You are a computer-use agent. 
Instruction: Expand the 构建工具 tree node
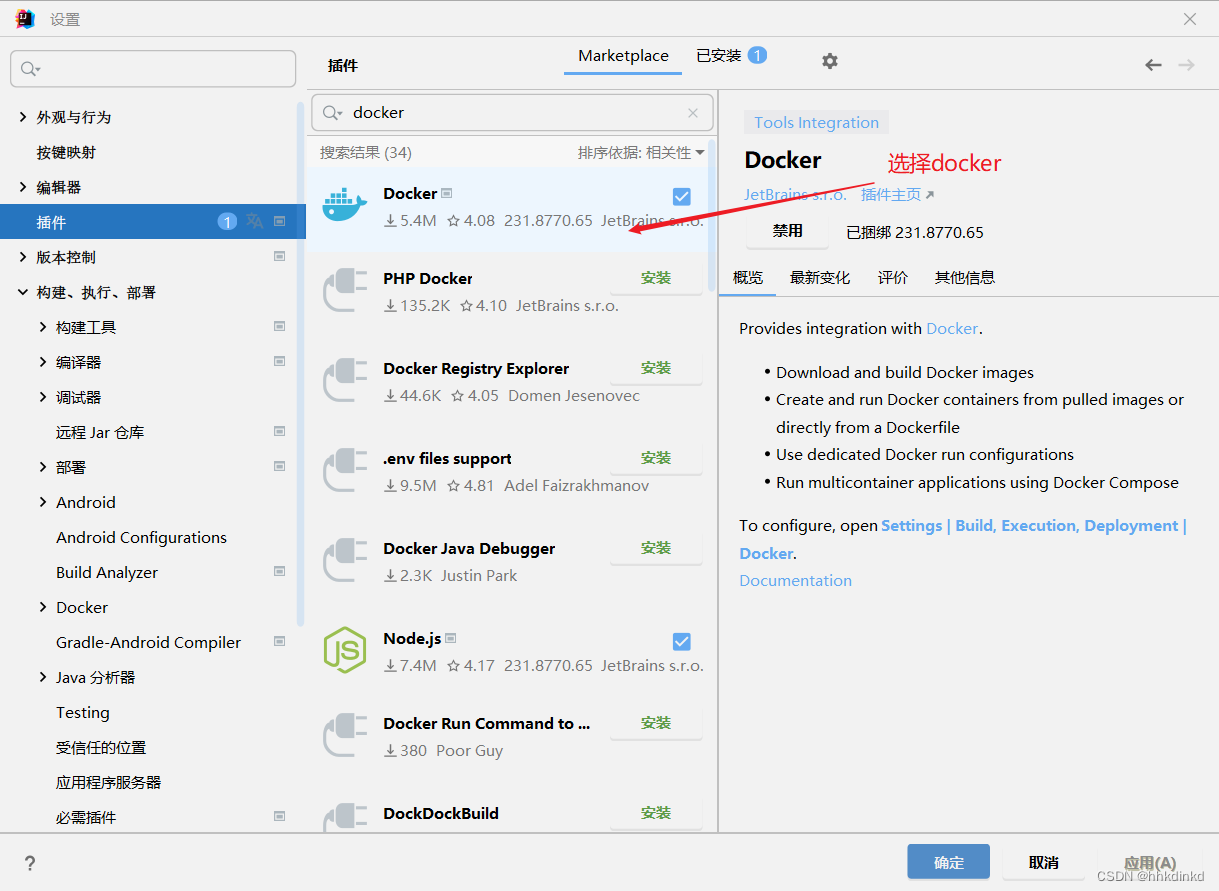[x=43, y=327]
